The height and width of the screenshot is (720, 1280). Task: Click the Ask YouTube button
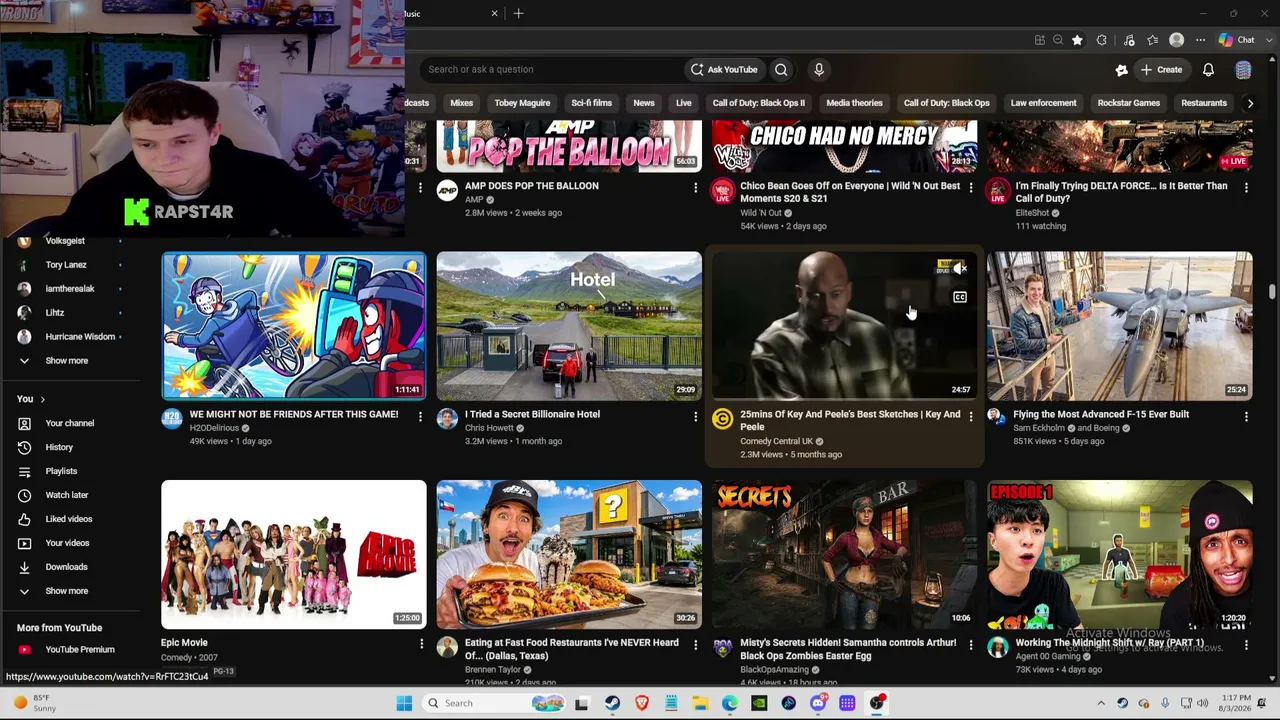coord(723,69)
